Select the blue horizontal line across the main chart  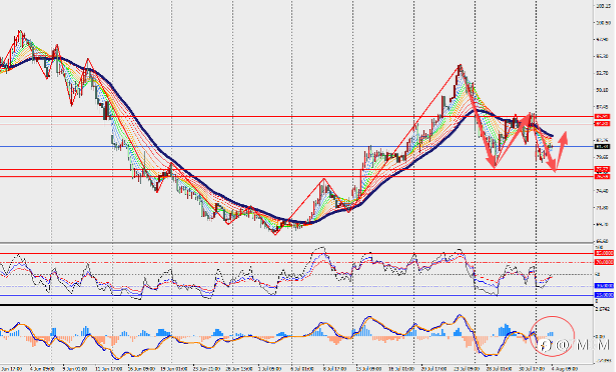tap(296, 147)
